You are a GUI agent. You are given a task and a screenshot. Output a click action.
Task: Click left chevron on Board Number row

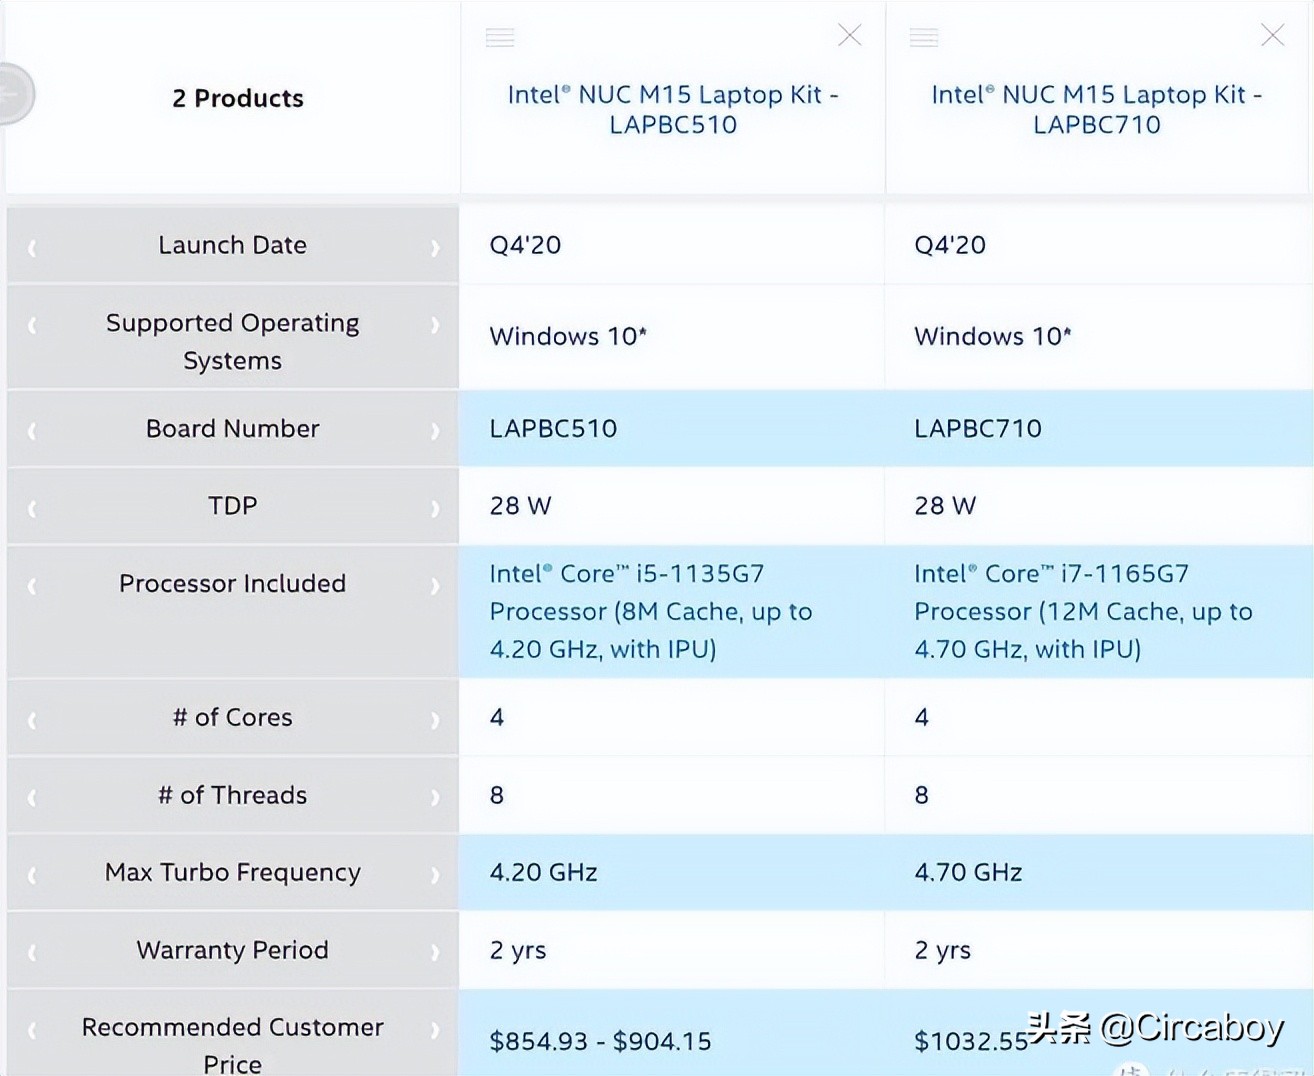(x=32, y=431)
